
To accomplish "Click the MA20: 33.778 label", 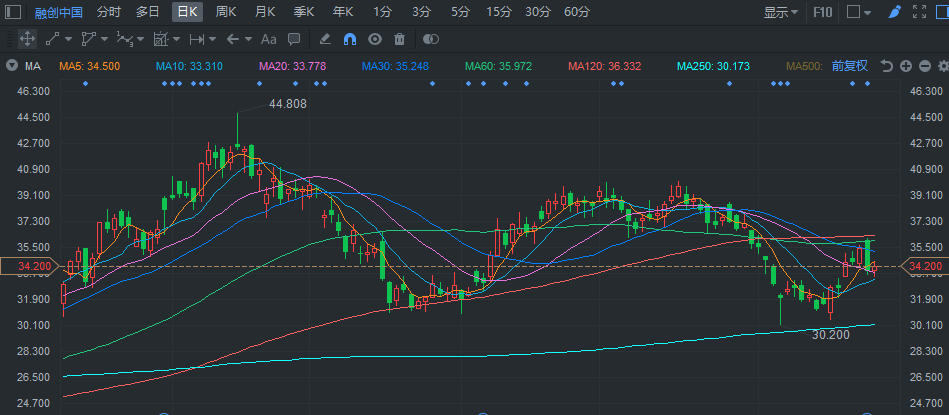I will coord(292,66).
